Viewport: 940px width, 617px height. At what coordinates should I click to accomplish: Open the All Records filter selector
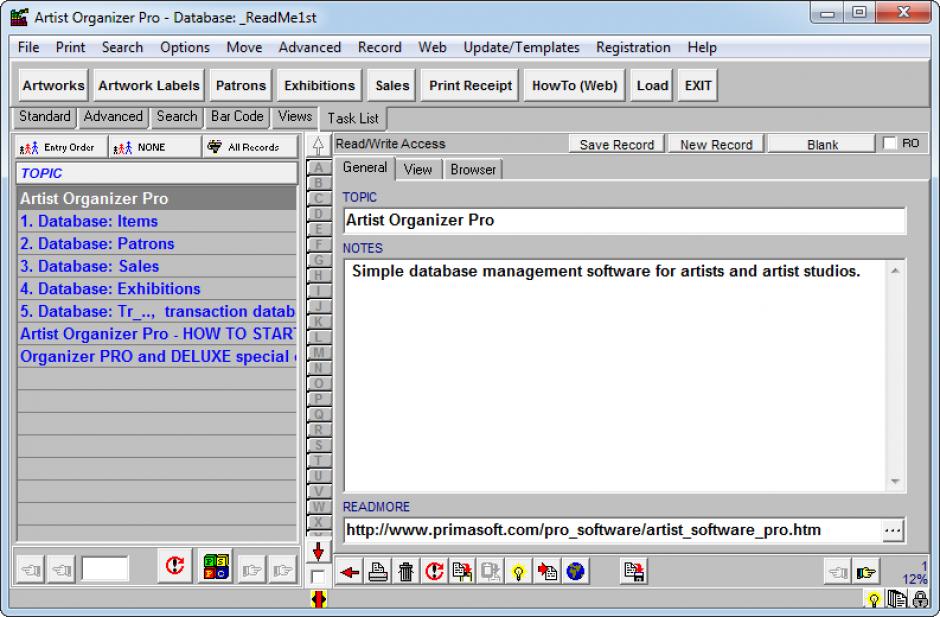pyautogui.click(x=250, y=147)
